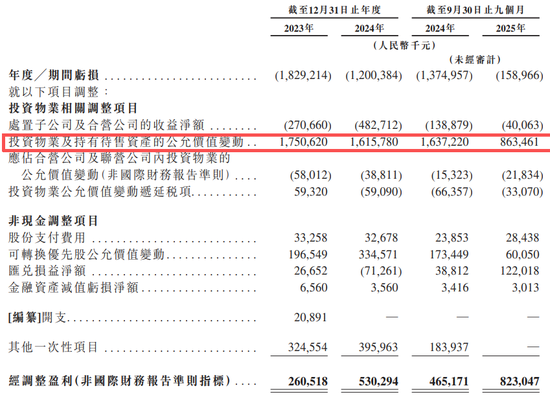Select the 經調整盈利 row label
Viewport: 550px width, 399px height.
click(120, 381)
